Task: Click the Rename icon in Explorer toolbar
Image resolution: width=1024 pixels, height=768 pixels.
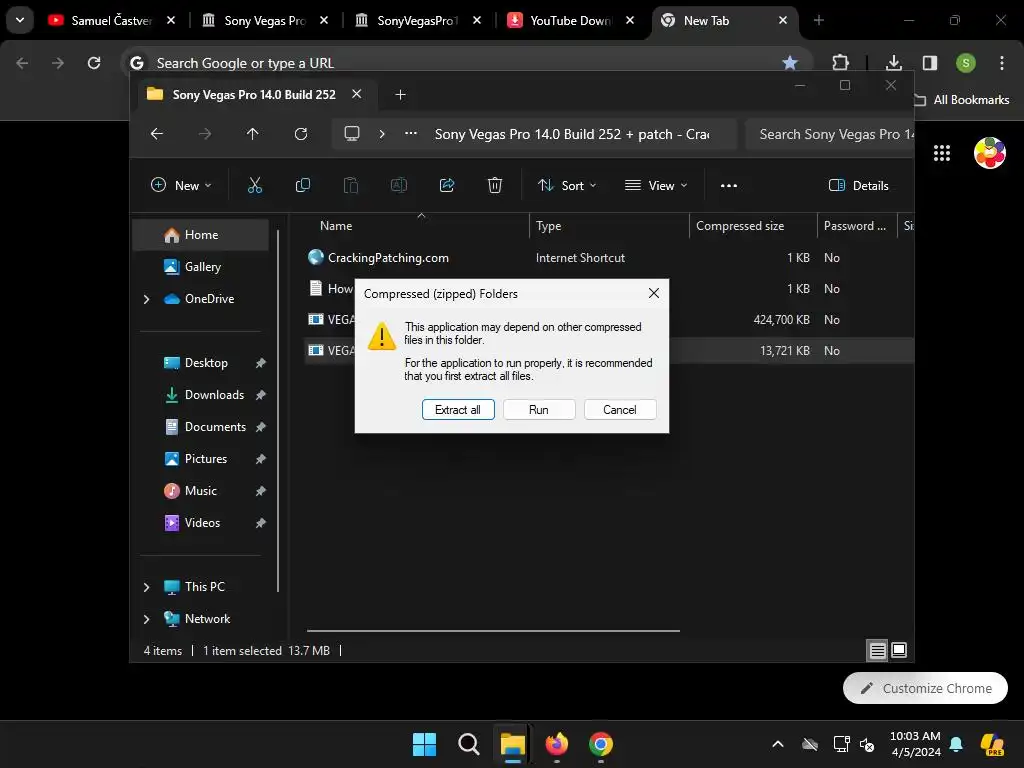Action: [x=399, y=185]
